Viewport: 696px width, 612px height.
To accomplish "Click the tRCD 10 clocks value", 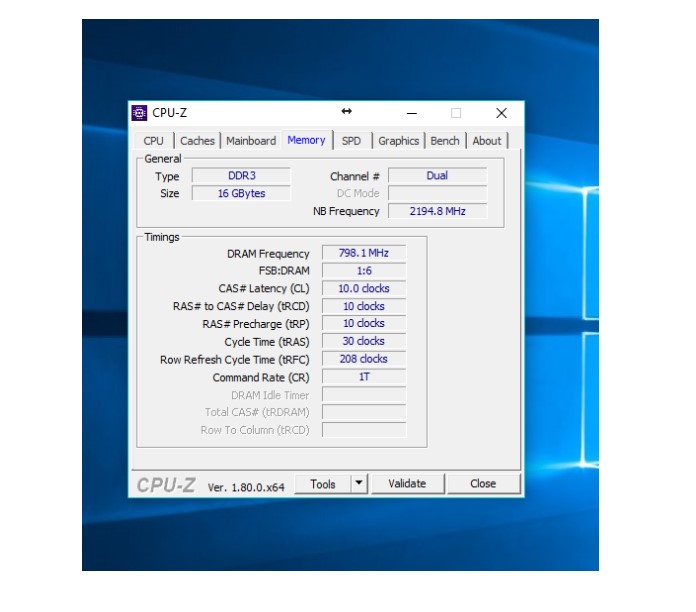I will point(364,306).
